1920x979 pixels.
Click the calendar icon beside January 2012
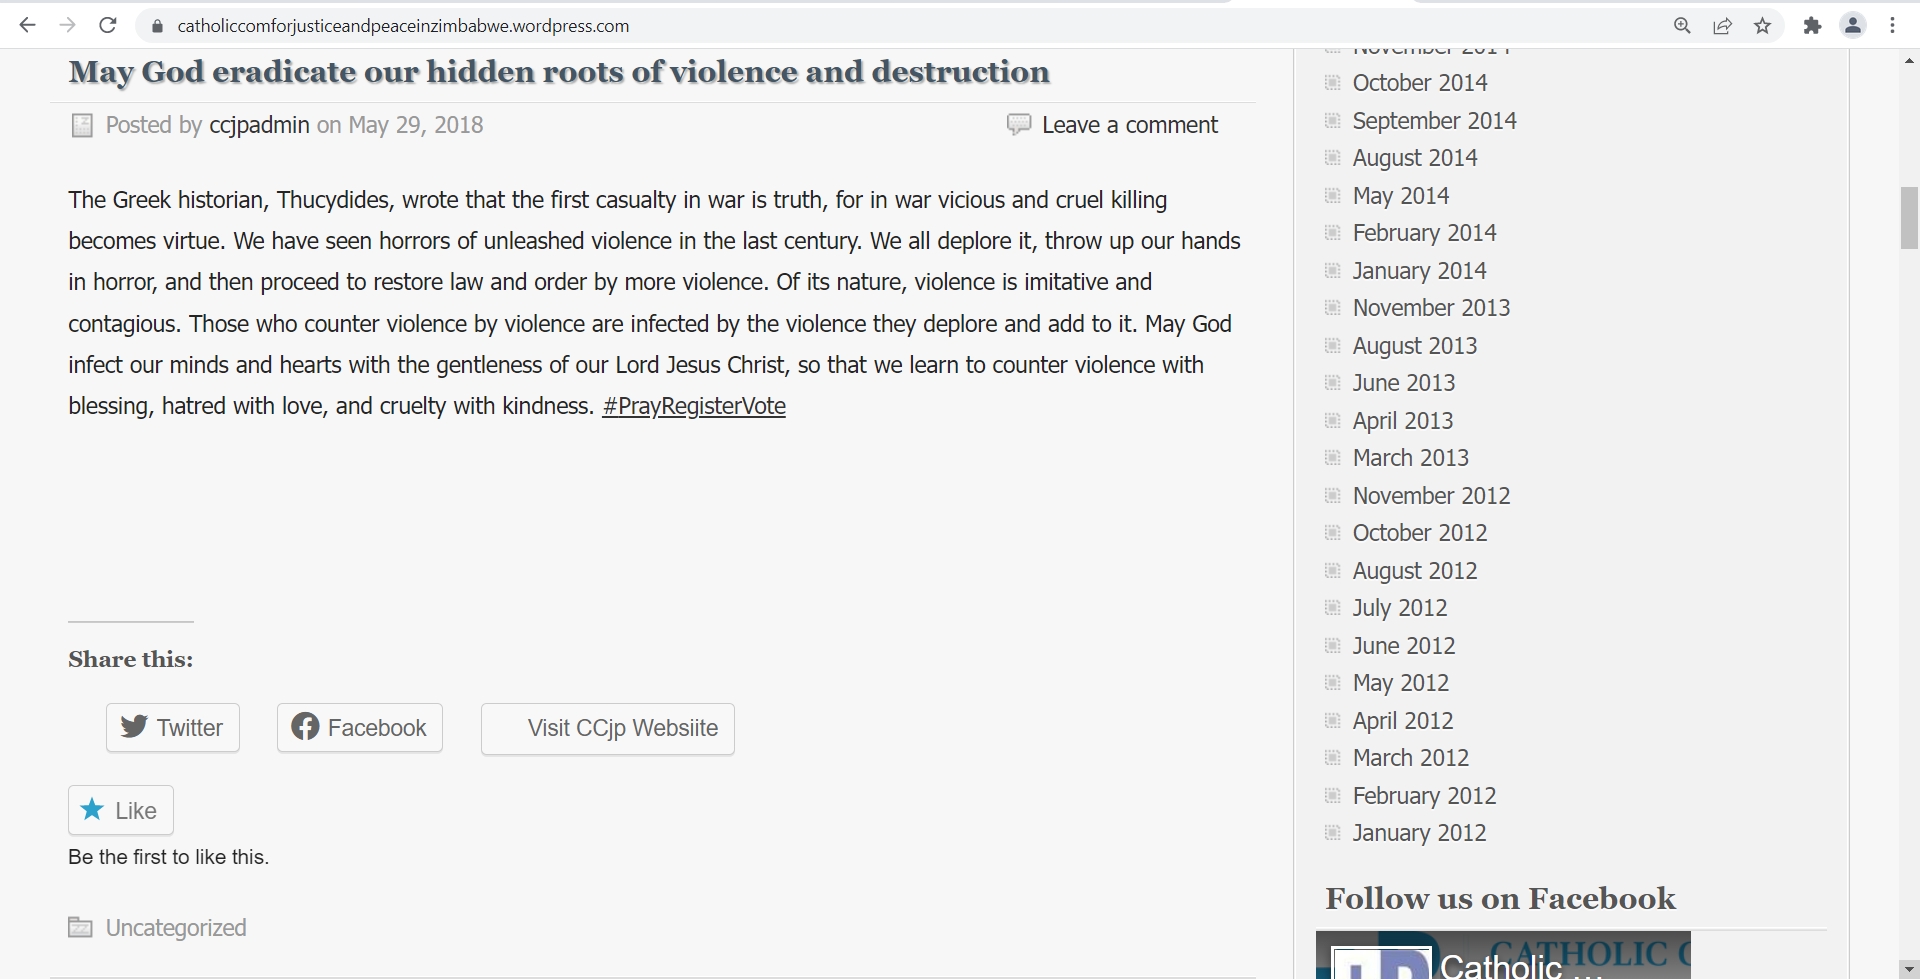1332,832
